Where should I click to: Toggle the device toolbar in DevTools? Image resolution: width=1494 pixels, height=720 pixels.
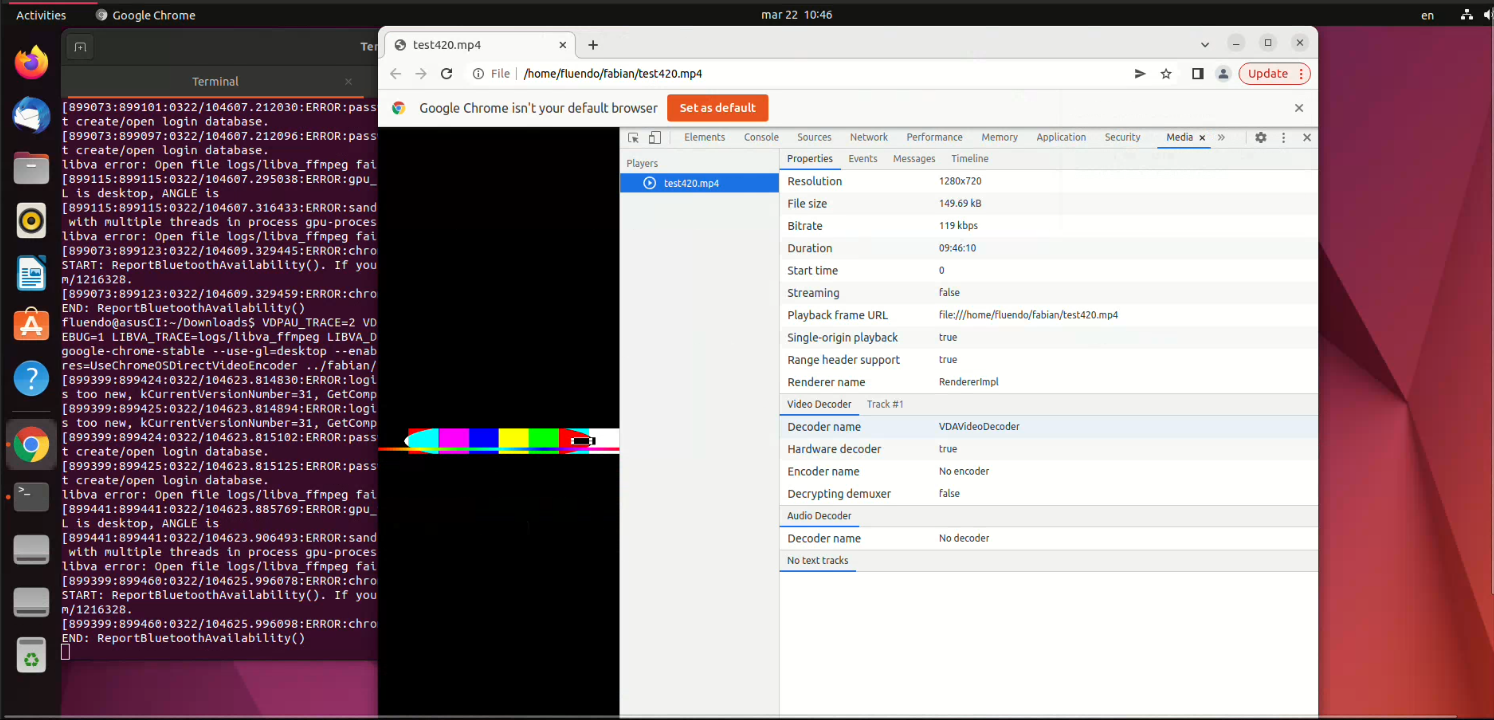point(655,138)
